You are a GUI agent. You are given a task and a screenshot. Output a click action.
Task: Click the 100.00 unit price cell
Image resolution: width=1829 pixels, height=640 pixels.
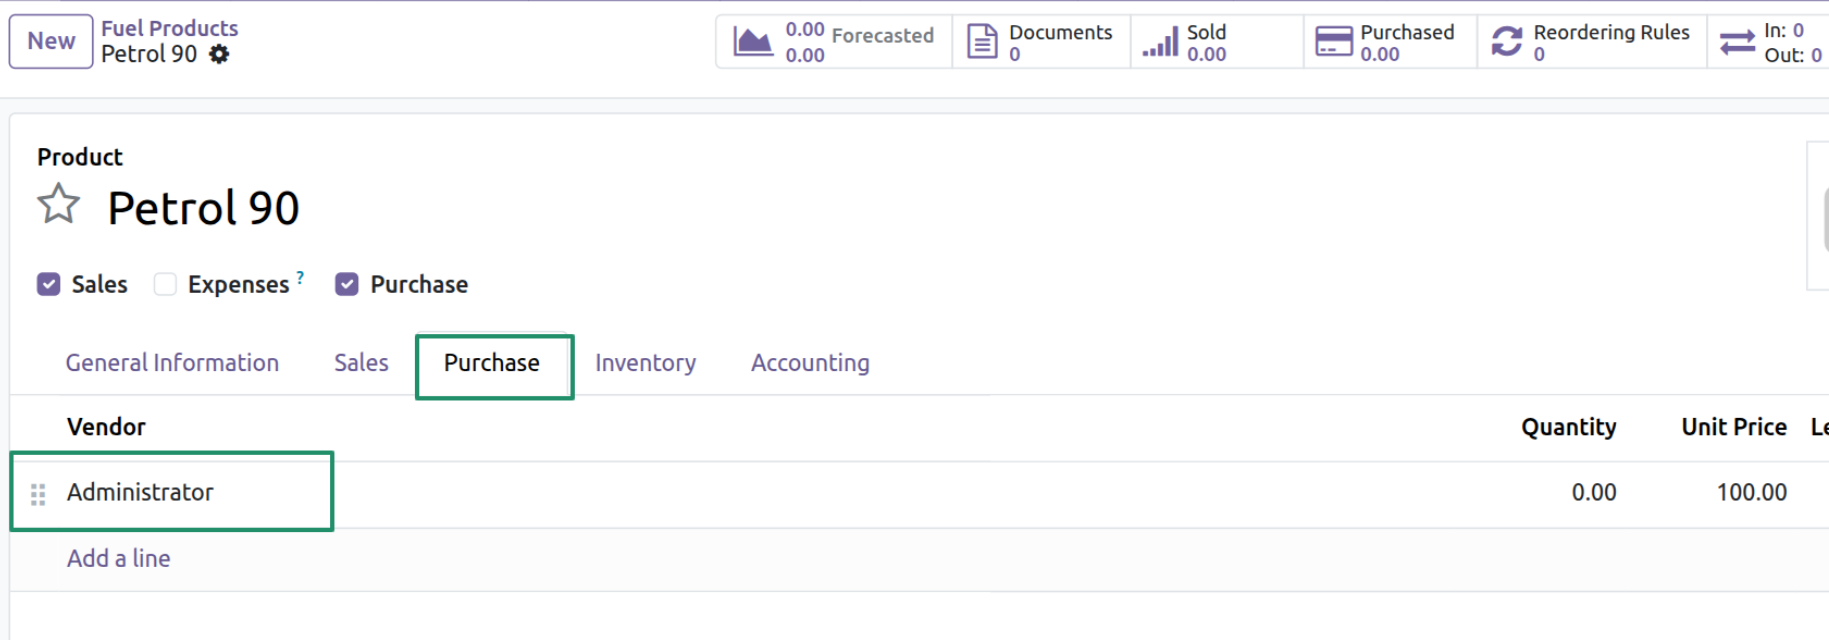point(1751,492)
